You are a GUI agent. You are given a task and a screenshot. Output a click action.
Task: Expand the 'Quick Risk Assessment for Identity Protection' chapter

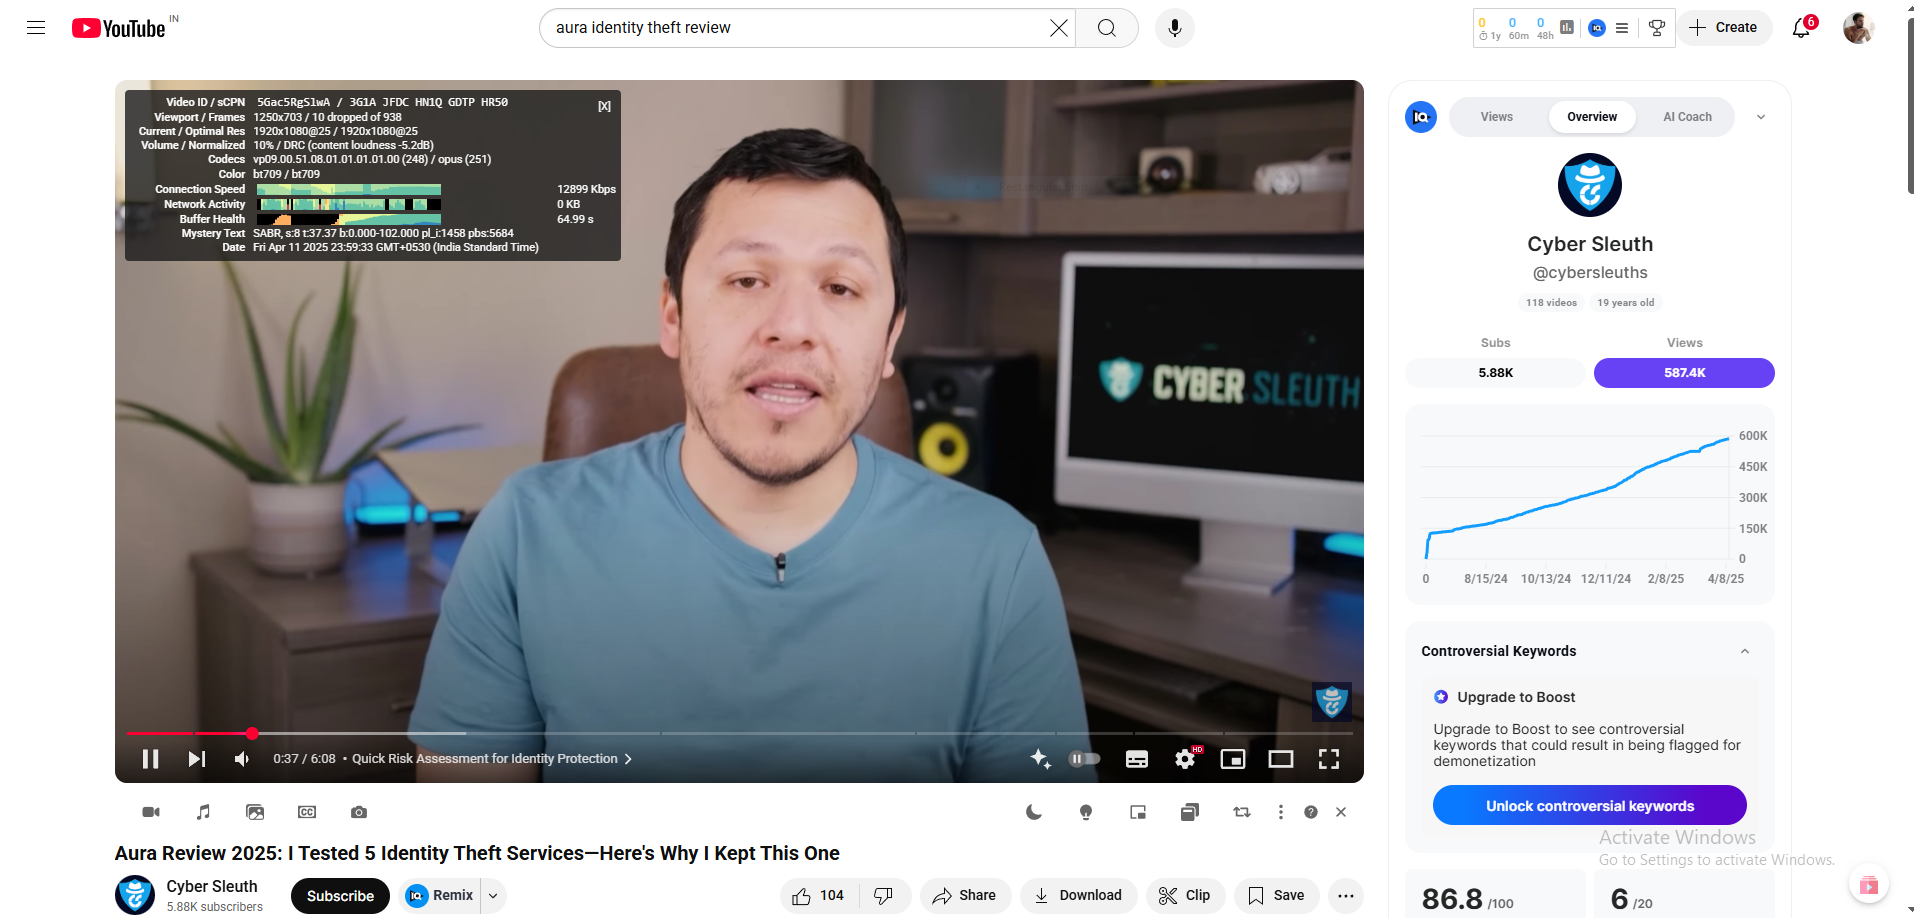pos(492,759)
